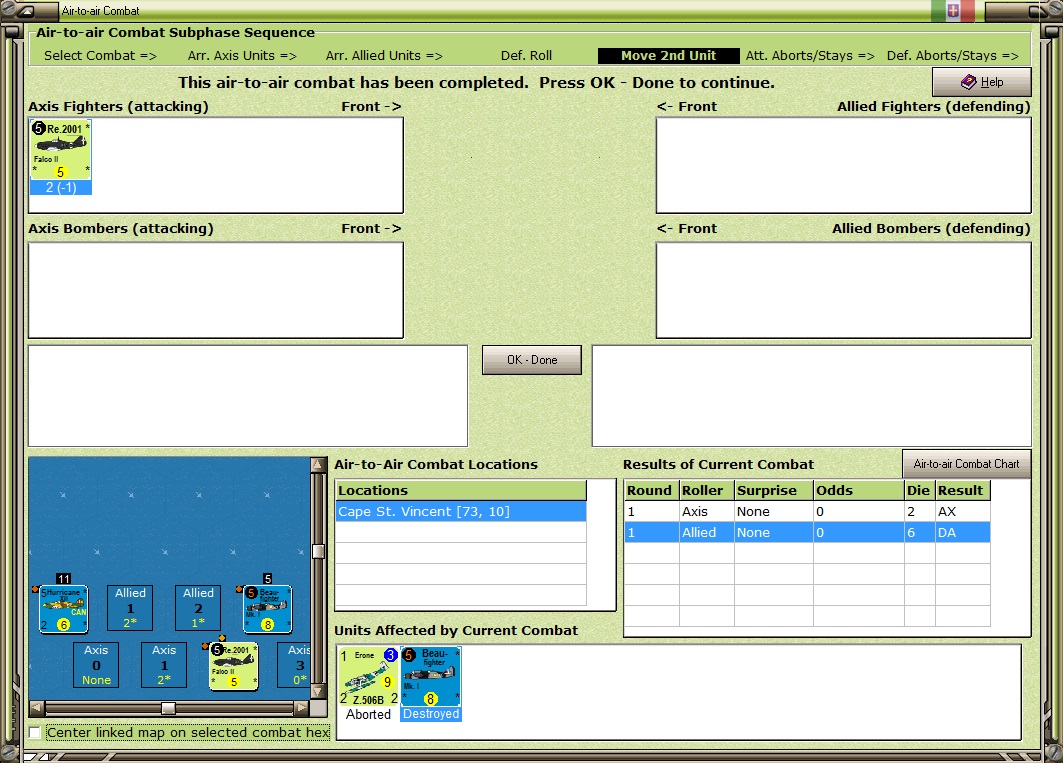
Task: Click the 2 (-1) strength label under Re.2001
Action: (60, 188)
